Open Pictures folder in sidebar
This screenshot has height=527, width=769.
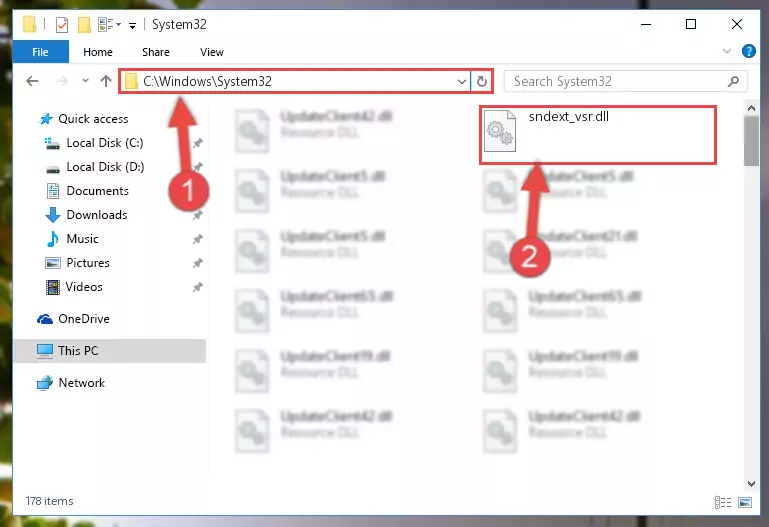pos(88,263)
